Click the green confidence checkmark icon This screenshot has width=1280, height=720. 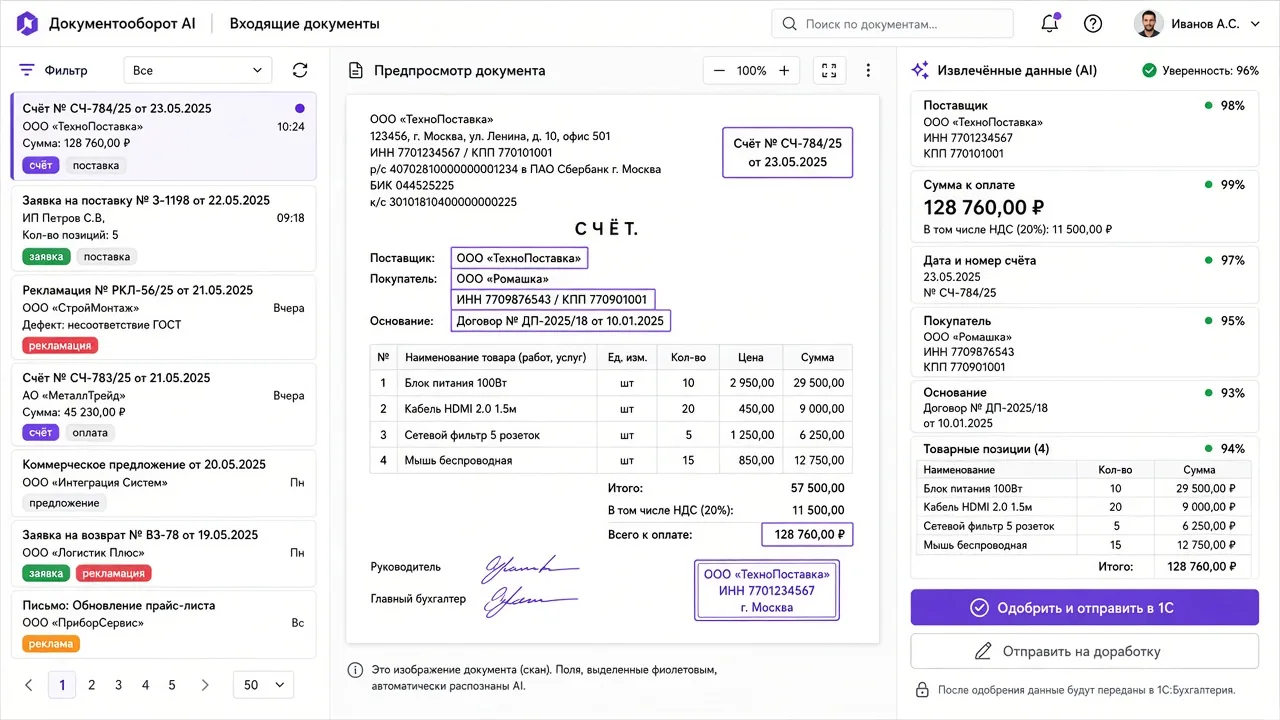[x=1150, y=70]
